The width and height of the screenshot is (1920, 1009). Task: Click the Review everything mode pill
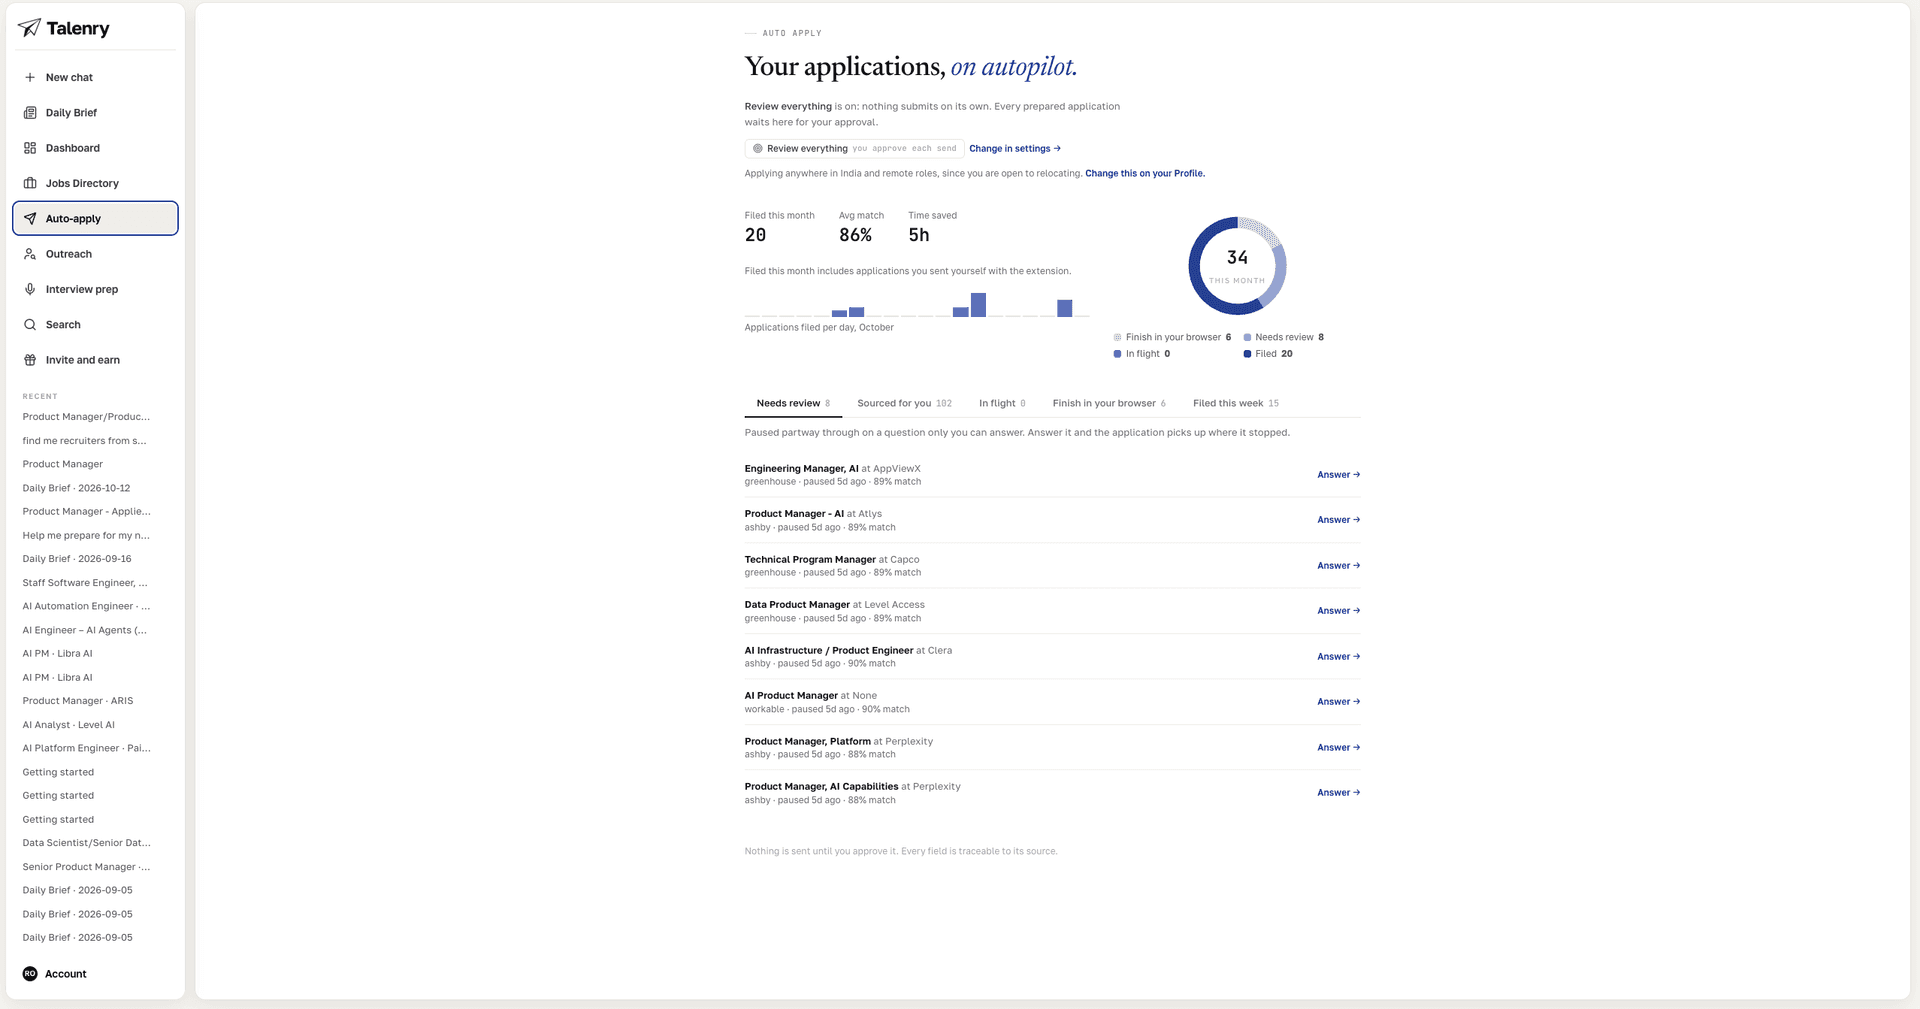(x=854, y=148)
